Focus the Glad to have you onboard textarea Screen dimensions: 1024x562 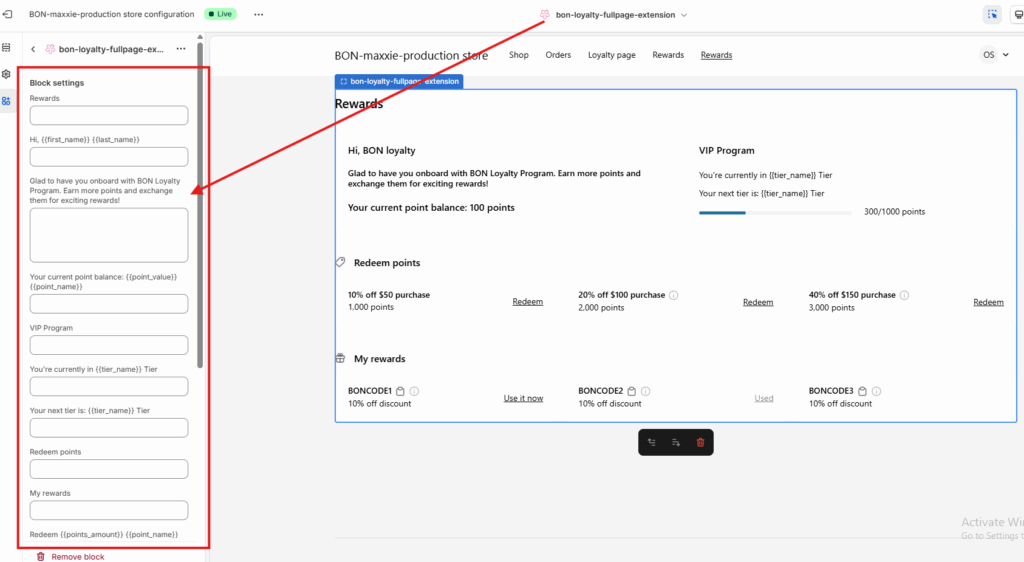tap(109, 235)
